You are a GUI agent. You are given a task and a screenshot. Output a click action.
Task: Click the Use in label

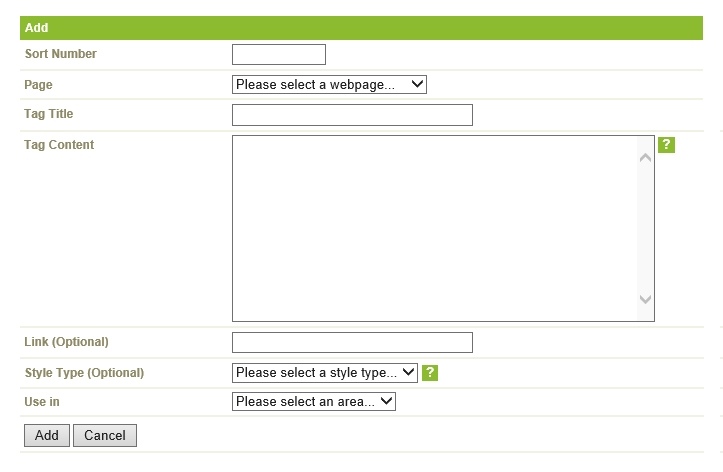(x=42, y=401)
